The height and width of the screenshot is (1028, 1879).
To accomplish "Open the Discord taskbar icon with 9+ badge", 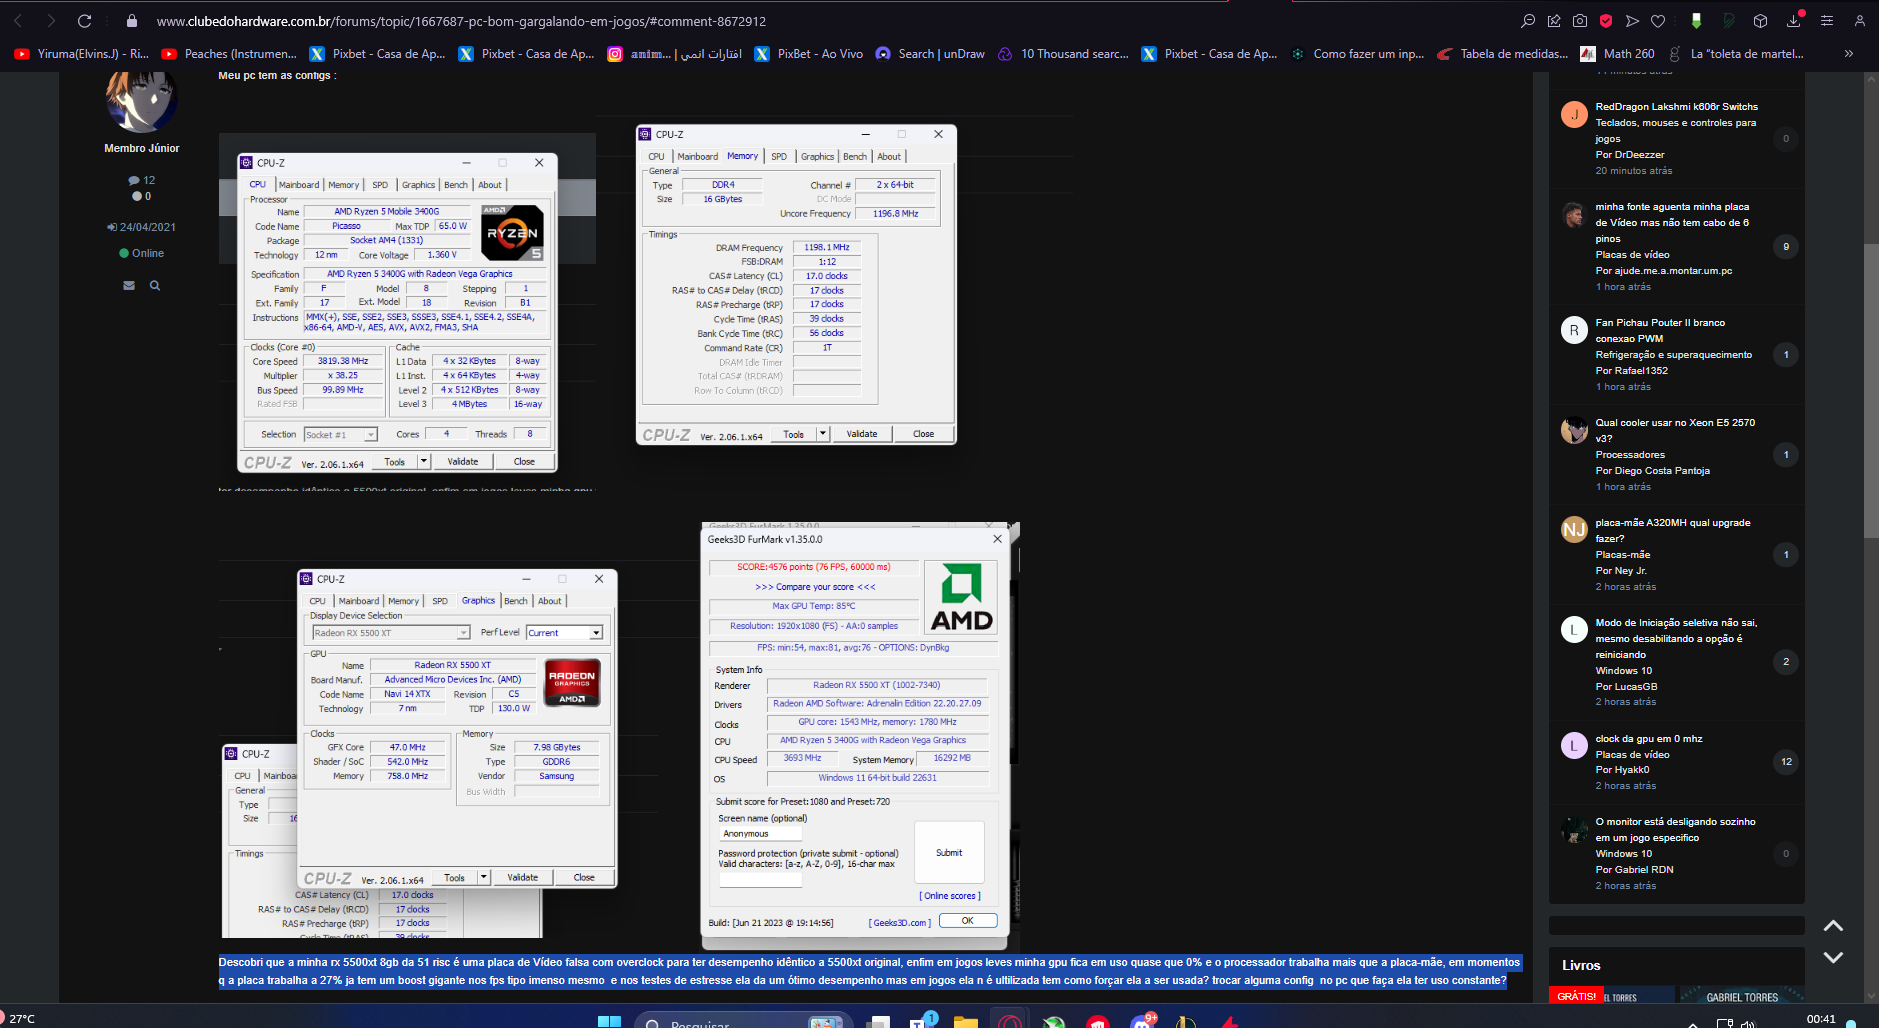I will coord(1142,1021).
